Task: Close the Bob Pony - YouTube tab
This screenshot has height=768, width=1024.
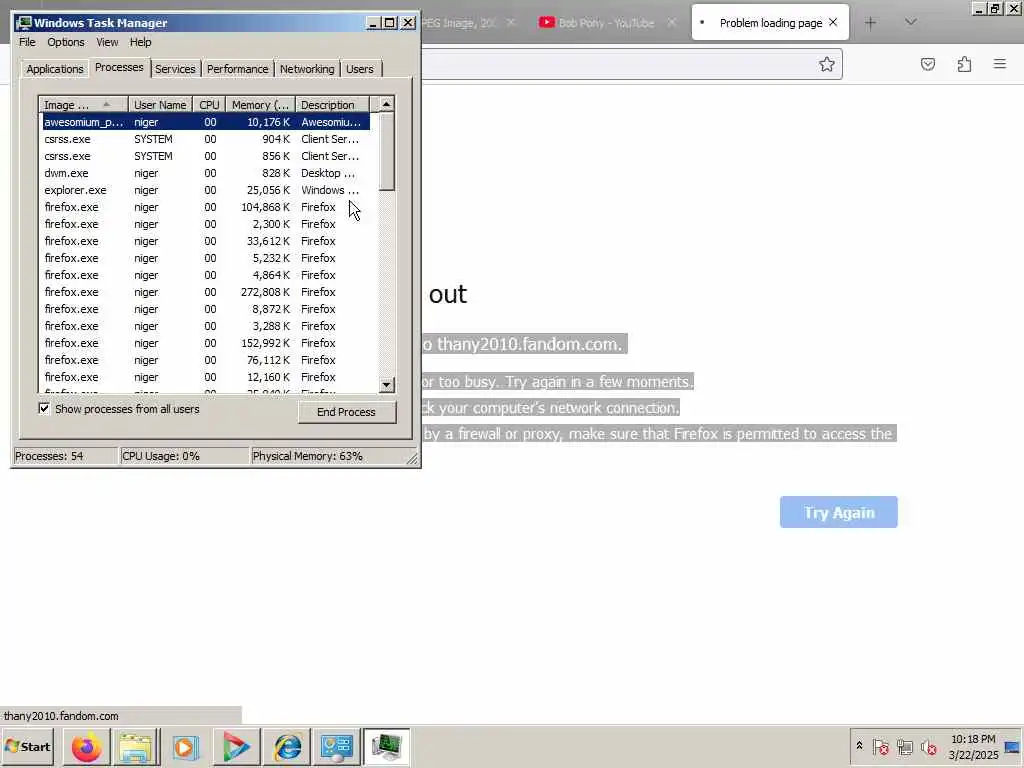Action: coord(672,22)
